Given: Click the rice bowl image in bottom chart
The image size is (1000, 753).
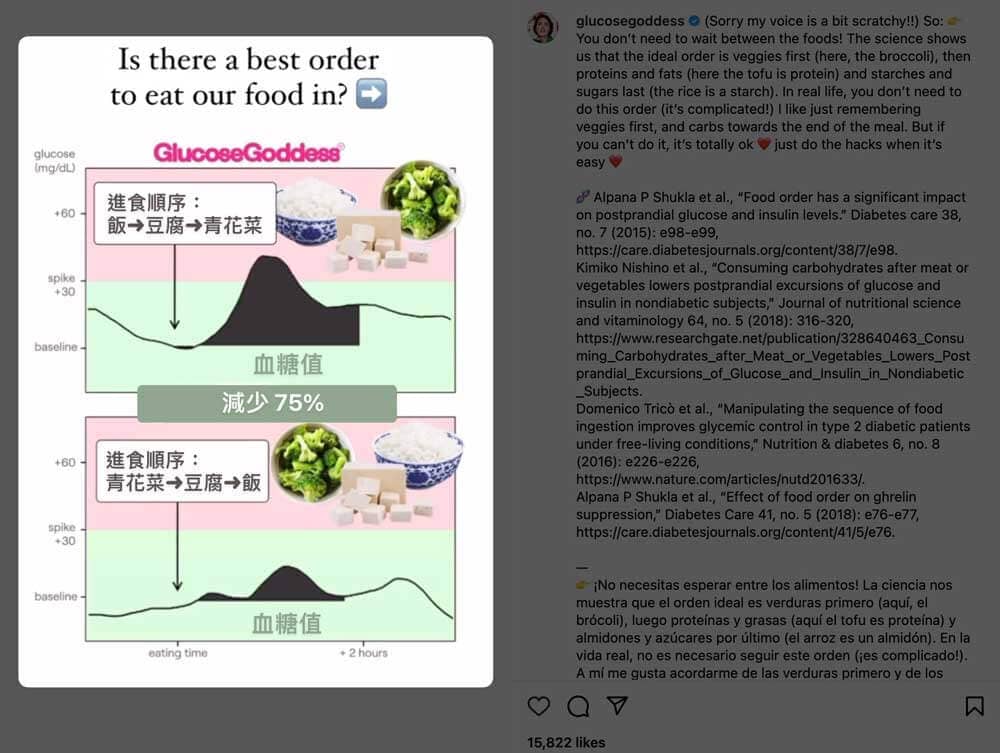Looking at the screenshot, I should click(418, 457).
